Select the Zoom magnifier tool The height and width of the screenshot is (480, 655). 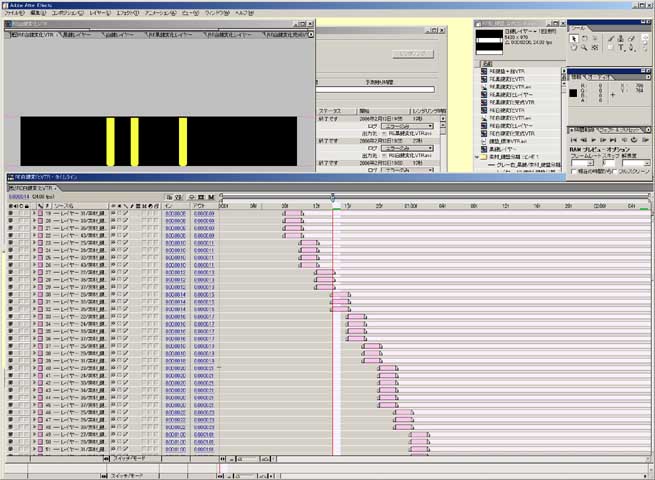[584, 47]
